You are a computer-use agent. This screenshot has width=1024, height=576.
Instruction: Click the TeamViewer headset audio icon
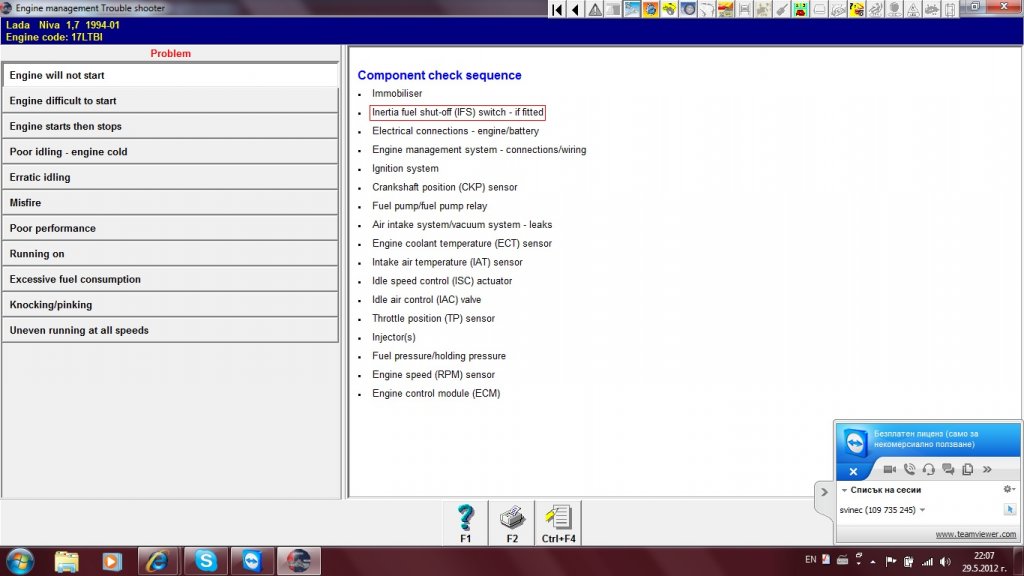(929, 470)
